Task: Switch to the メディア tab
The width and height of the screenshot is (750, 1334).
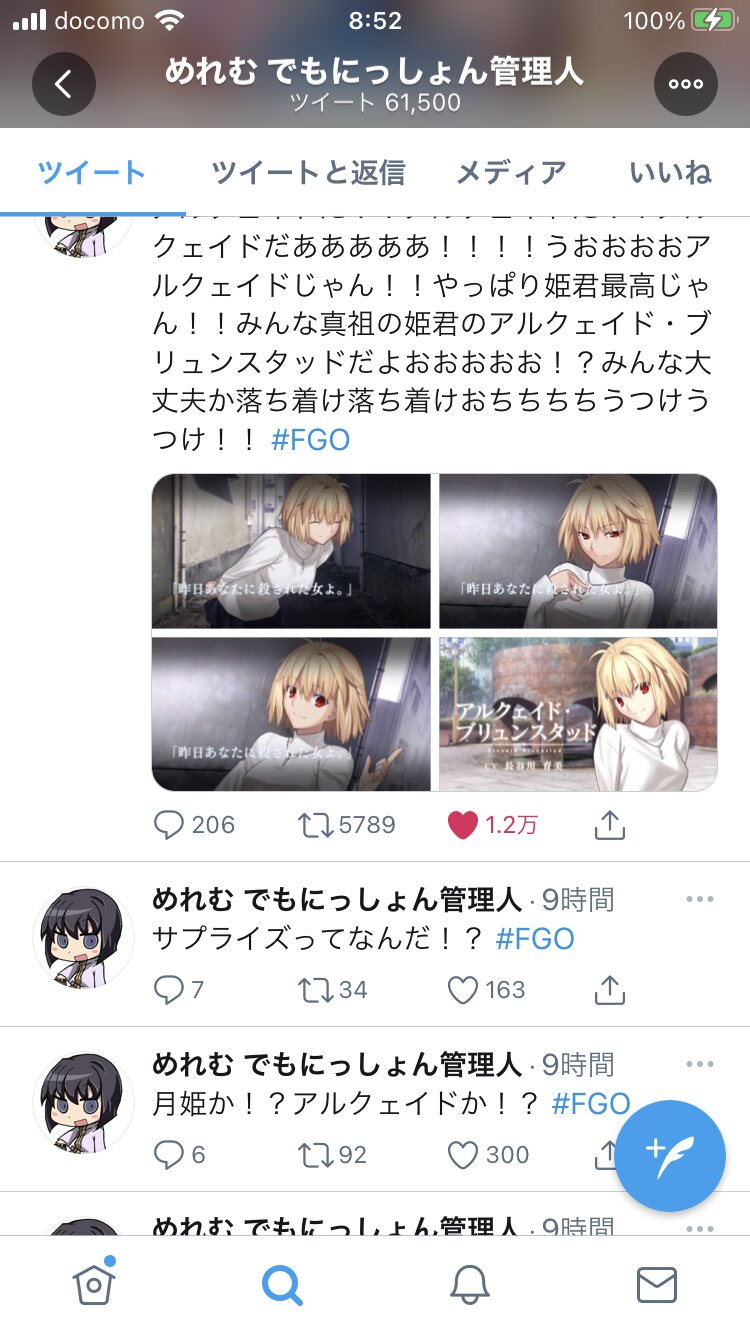Action: point(511,172)
